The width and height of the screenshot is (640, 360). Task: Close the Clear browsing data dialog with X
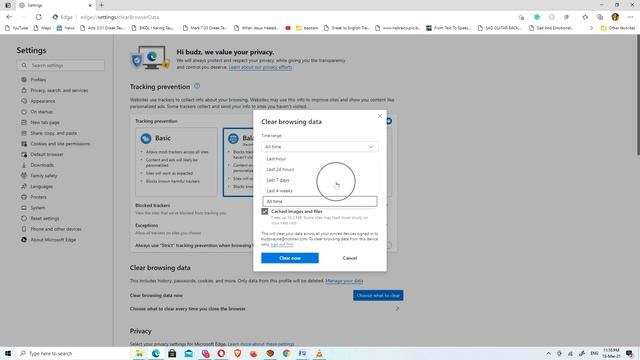380,116
